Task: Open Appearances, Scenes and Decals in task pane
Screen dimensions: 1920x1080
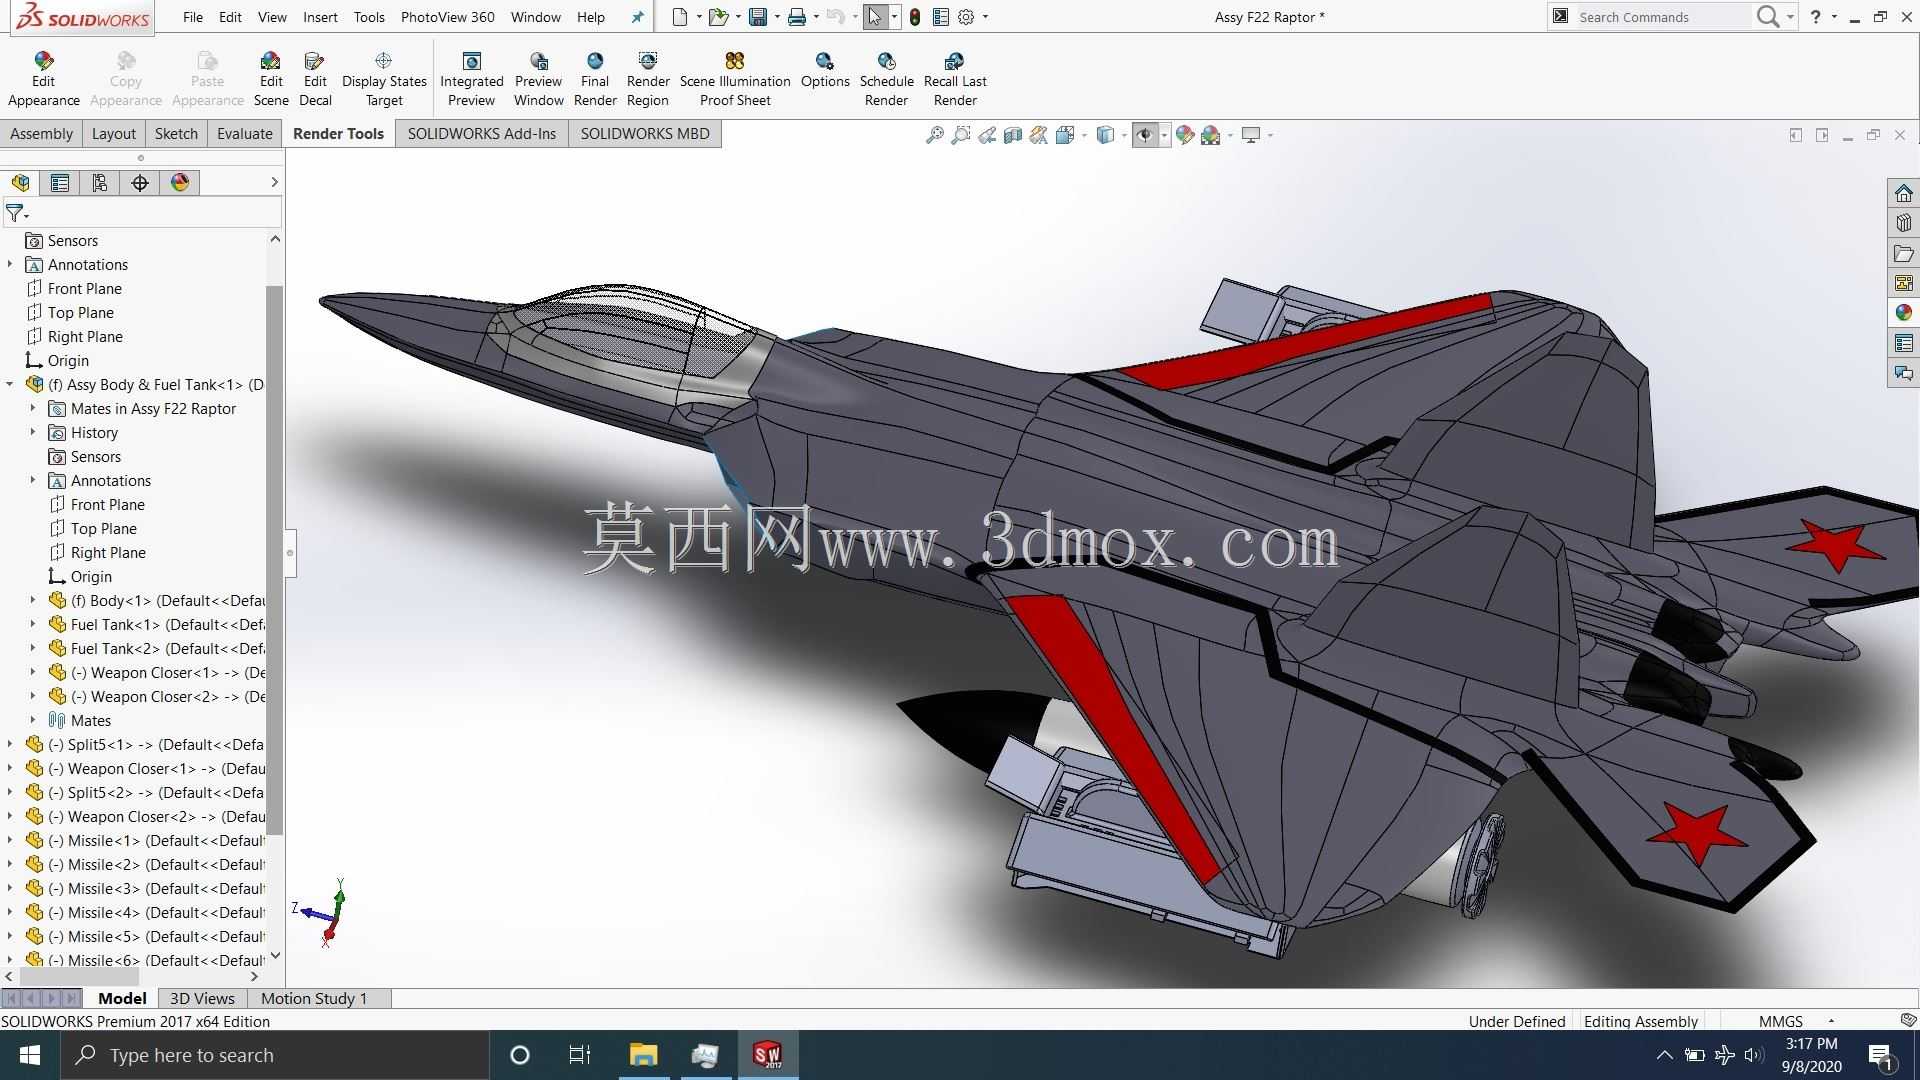Action: [1904, 313]
